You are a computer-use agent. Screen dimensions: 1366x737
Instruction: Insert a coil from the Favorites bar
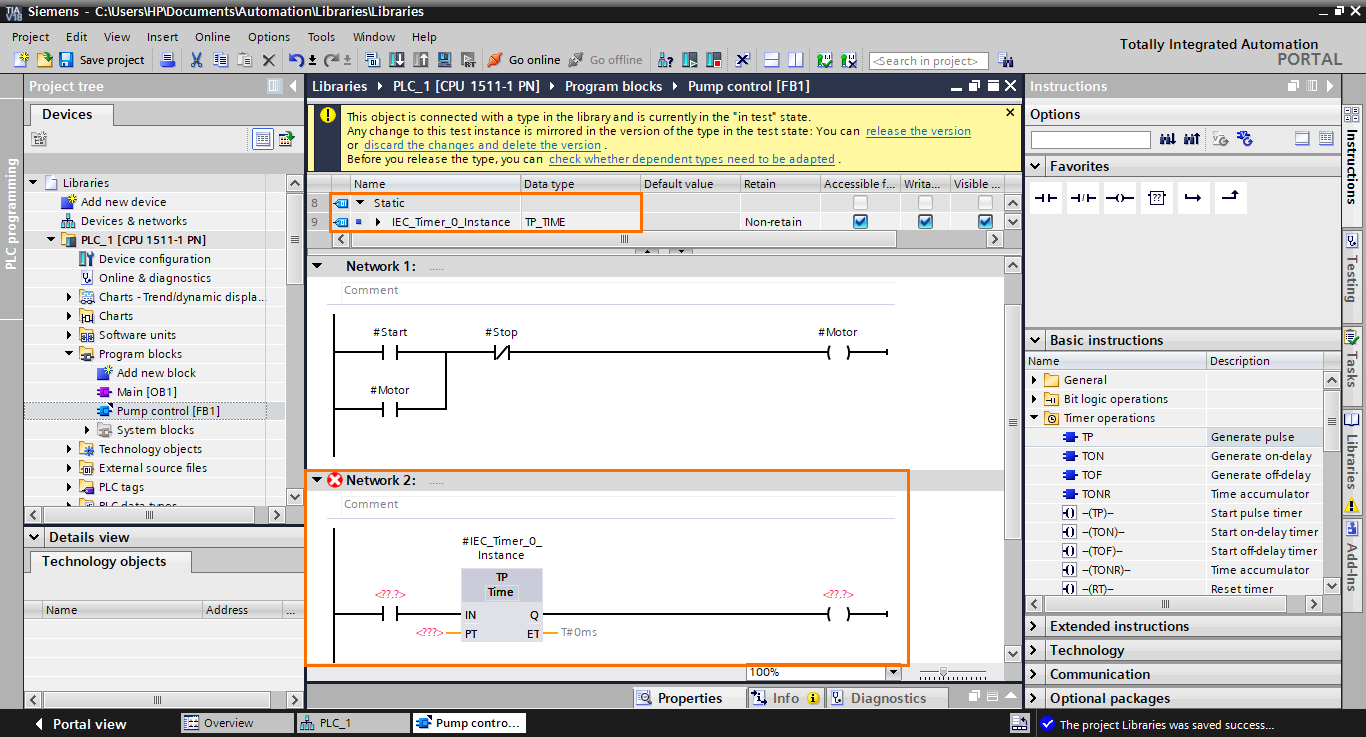[1120, 198]
